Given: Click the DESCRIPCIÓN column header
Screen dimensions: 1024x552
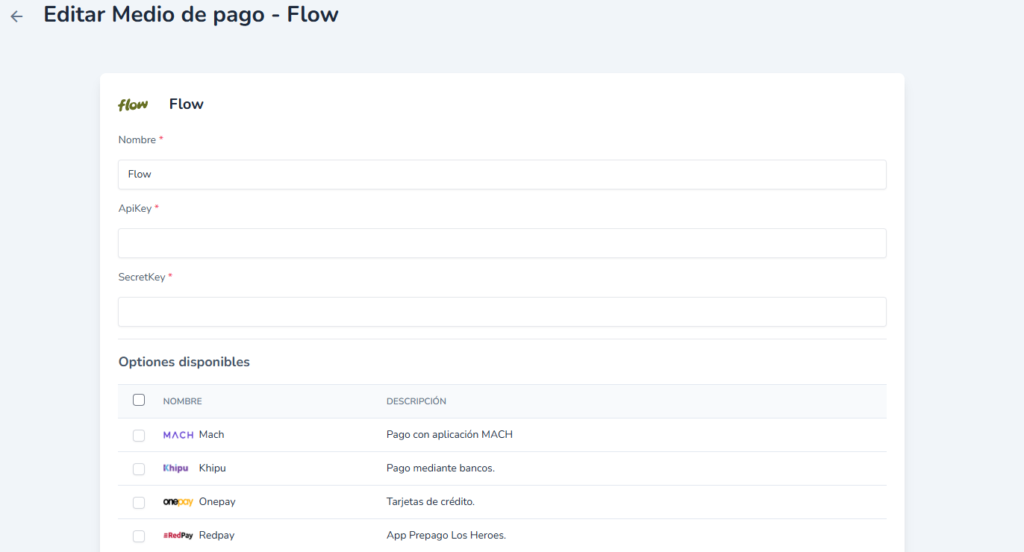Looking at the screenshot, I should [416, 401].
